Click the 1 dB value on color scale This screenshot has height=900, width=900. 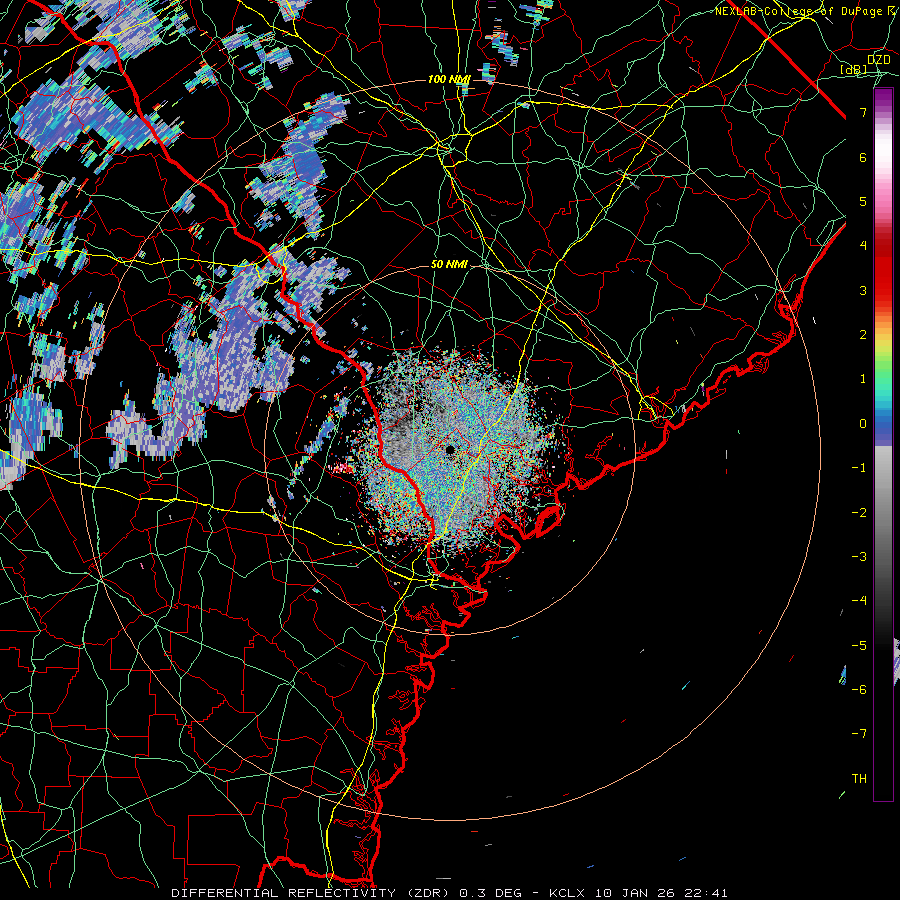tap(863, 378)
